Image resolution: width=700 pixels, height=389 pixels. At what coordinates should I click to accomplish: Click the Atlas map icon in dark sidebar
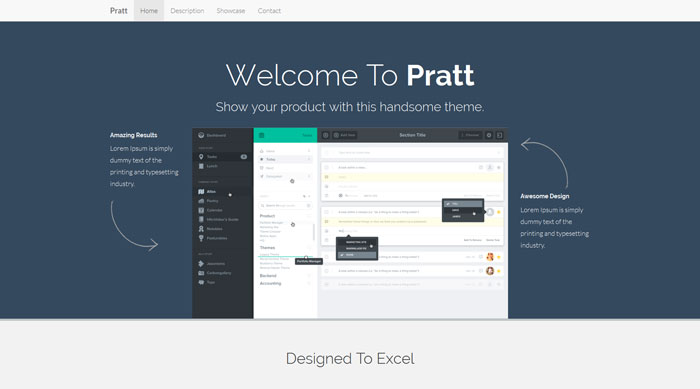pyautogui.click(x=201, y=192)
